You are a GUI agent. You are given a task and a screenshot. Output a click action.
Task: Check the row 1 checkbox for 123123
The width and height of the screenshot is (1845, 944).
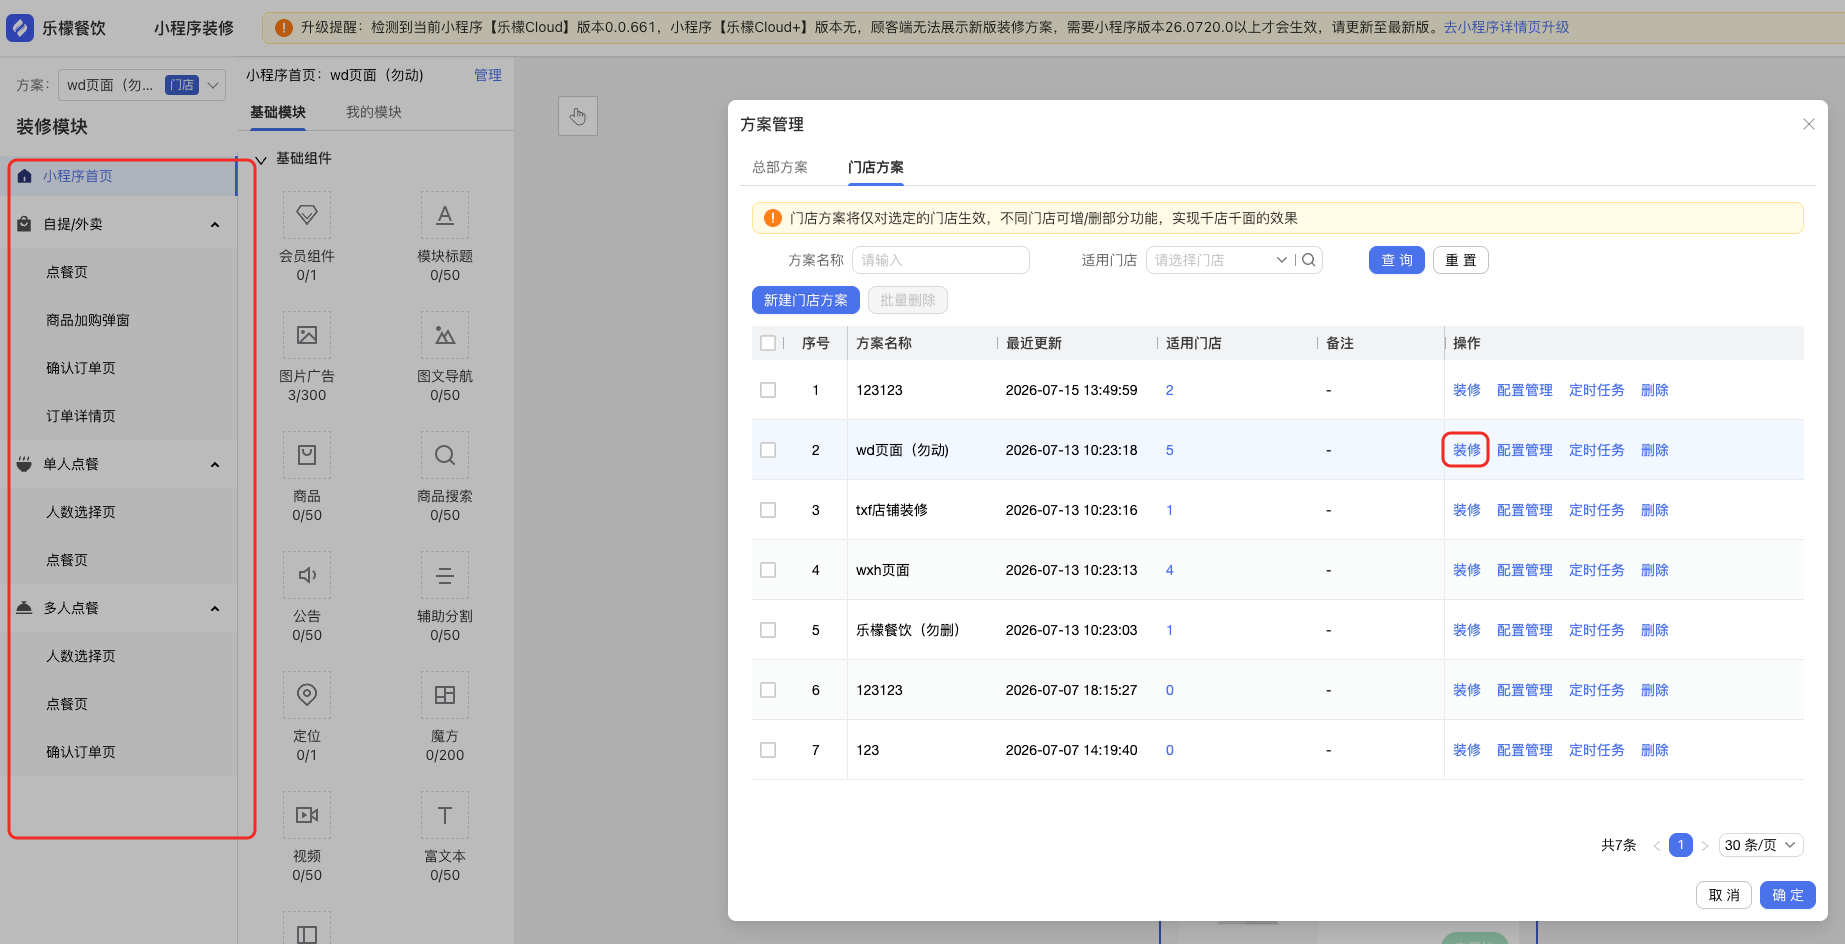768,390
